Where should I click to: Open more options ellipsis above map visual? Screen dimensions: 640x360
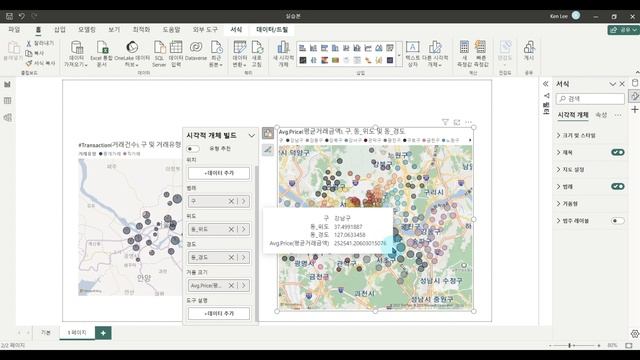point(469,122)
